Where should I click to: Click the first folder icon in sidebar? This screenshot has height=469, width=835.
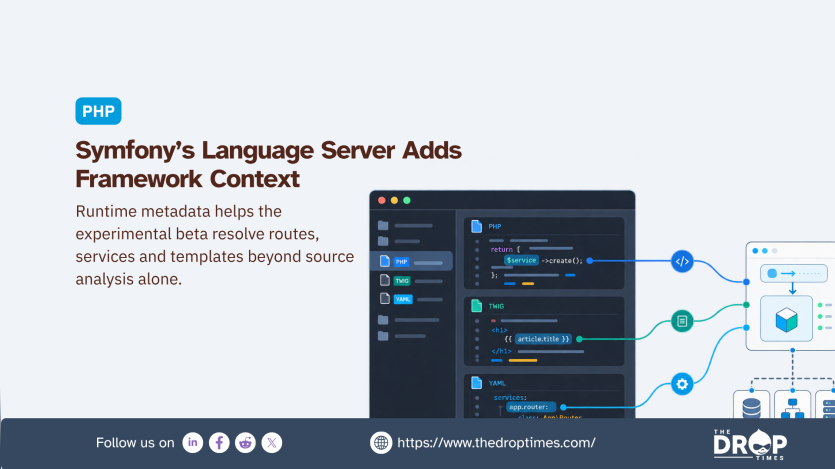[383, 225]
